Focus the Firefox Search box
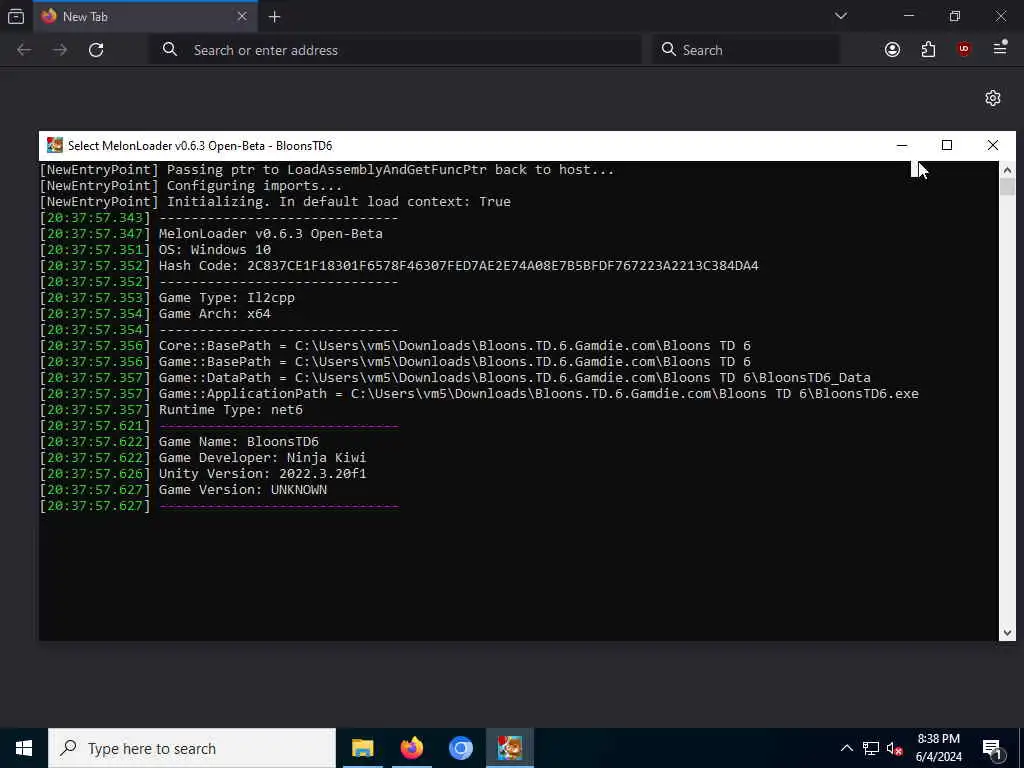 [746, 50]
